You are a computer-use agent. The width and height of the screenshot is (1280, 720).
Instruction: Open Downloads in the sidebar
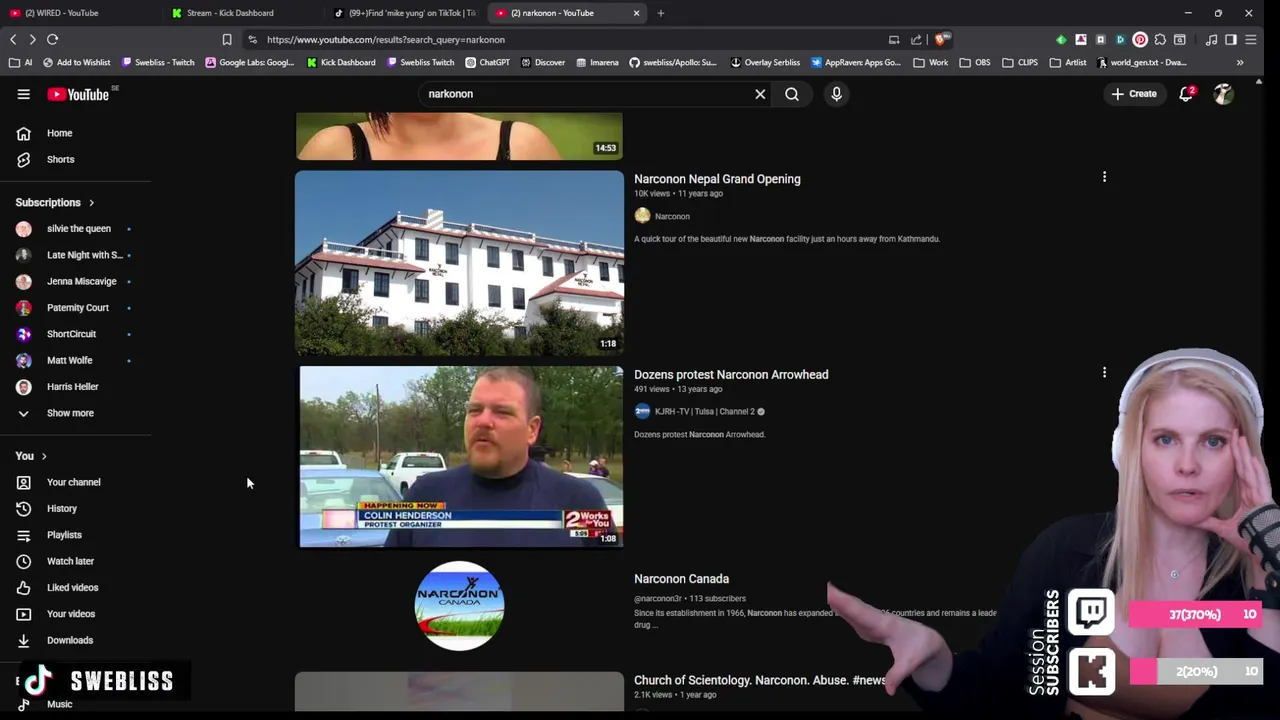pos(69,640)
